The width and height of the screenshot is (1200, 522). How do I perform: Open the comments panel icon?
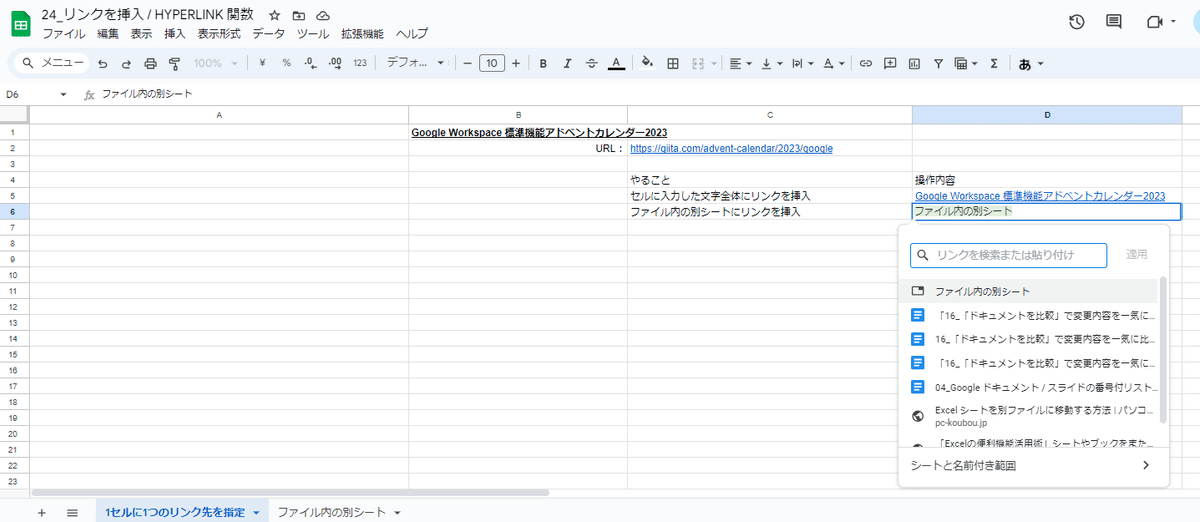pos(1114,22)
